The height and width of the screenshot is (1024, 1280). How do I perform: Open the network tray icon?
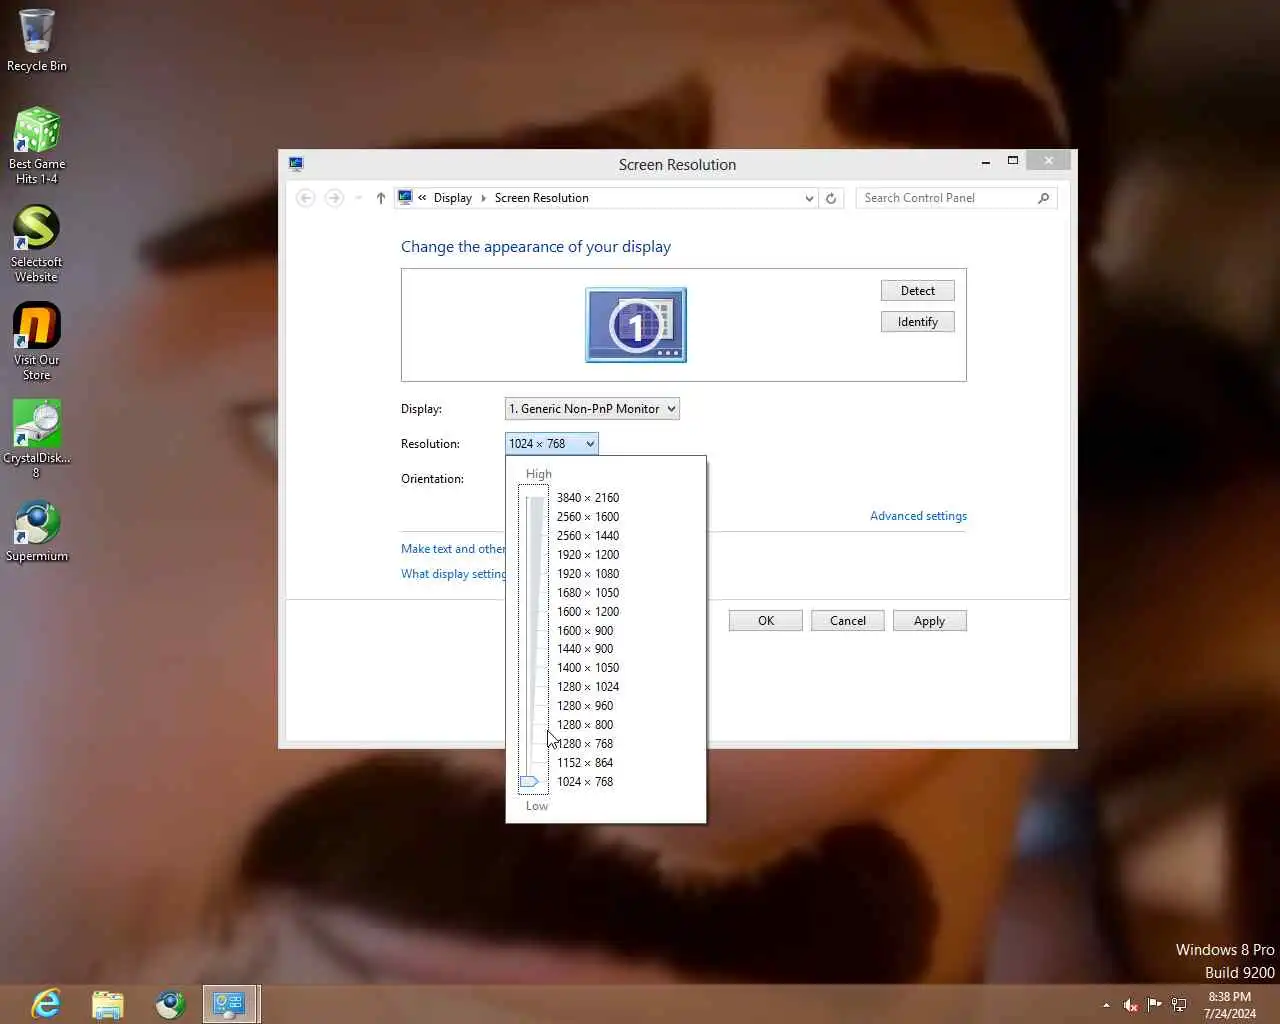click(x=1180, y=1005)
